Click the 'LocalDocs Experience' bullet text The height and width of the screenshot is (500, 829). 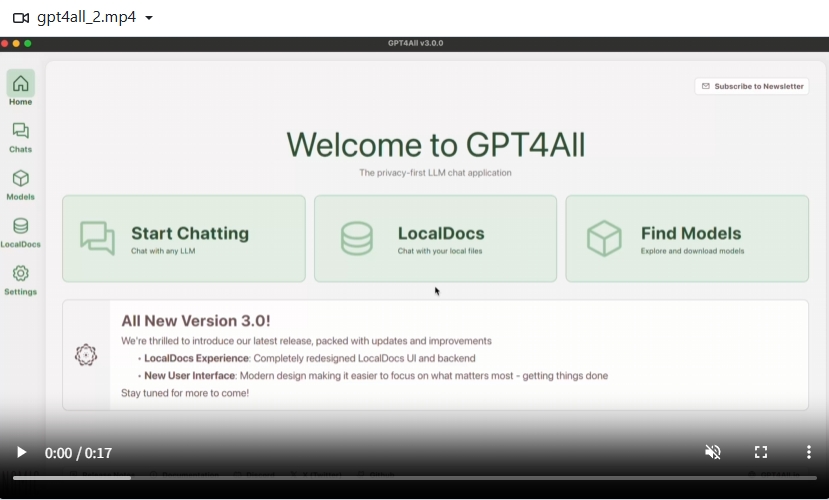(196, 358)
